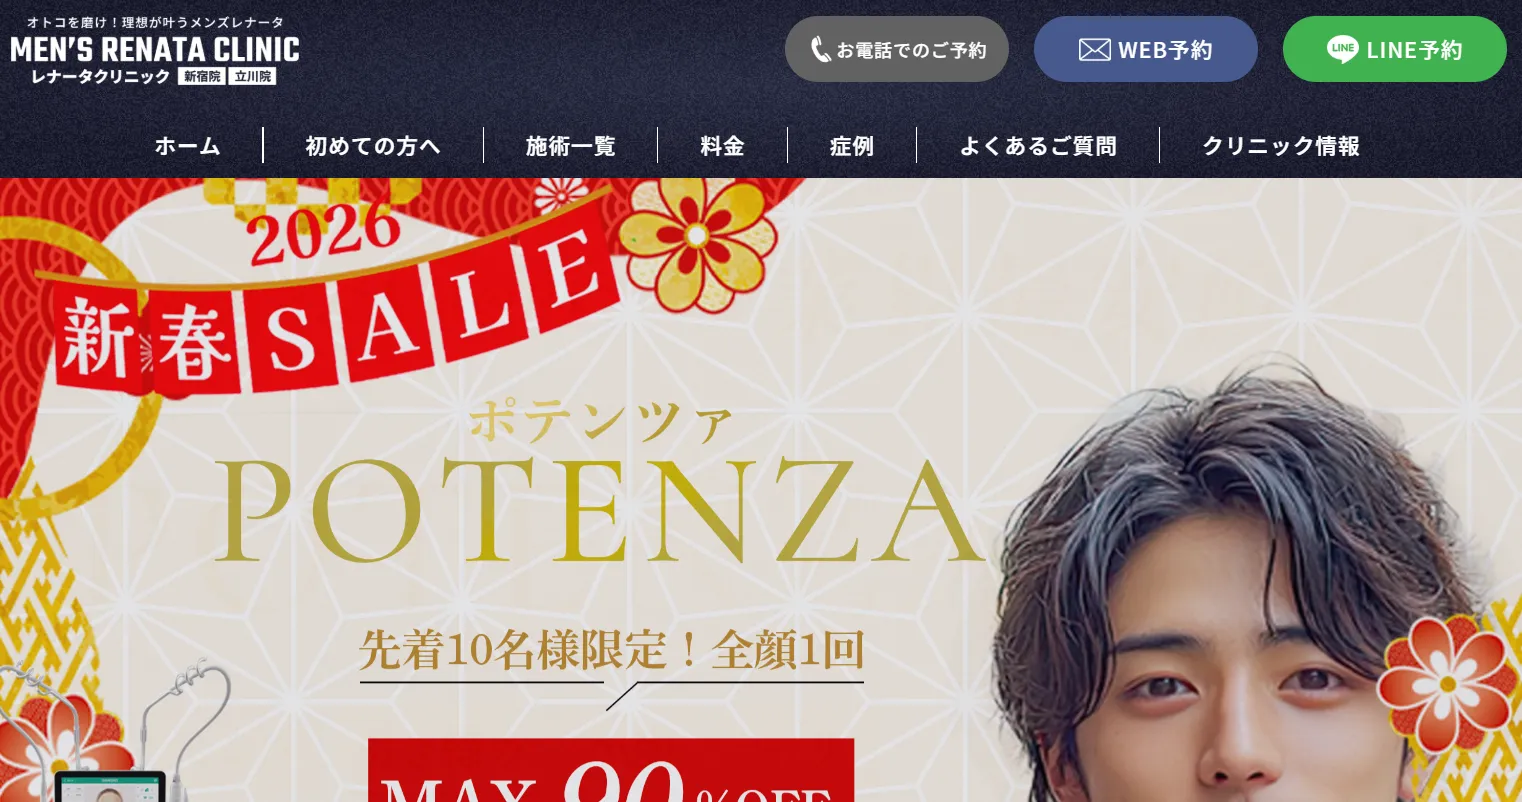Click the POTENZA campaign title
The width and height of the screenshot is (1522, 802).
(600, 512)
